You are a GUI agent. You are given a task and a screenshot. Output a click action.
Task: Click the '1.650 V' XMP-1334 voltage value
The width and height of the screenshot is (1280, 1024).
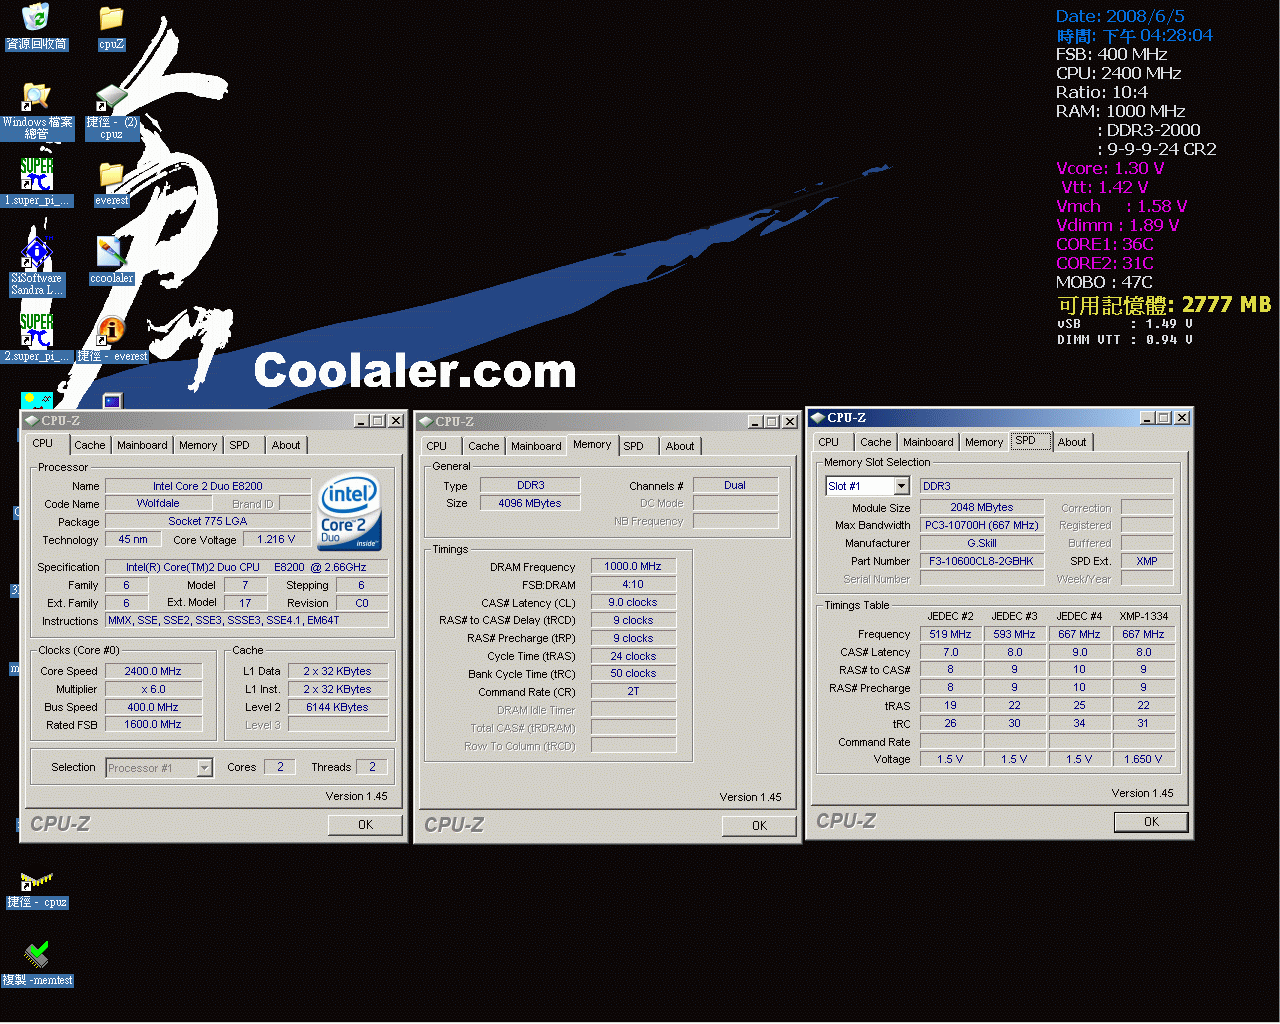pos(1143,760)
